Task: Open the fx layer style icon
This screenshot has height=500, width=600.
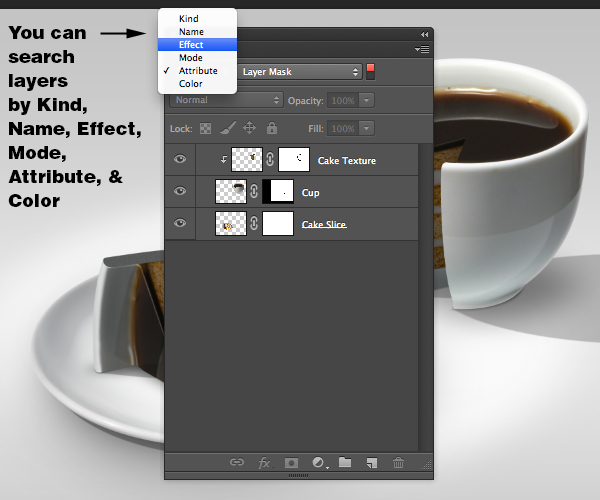Action: click(x=265, y=463)
